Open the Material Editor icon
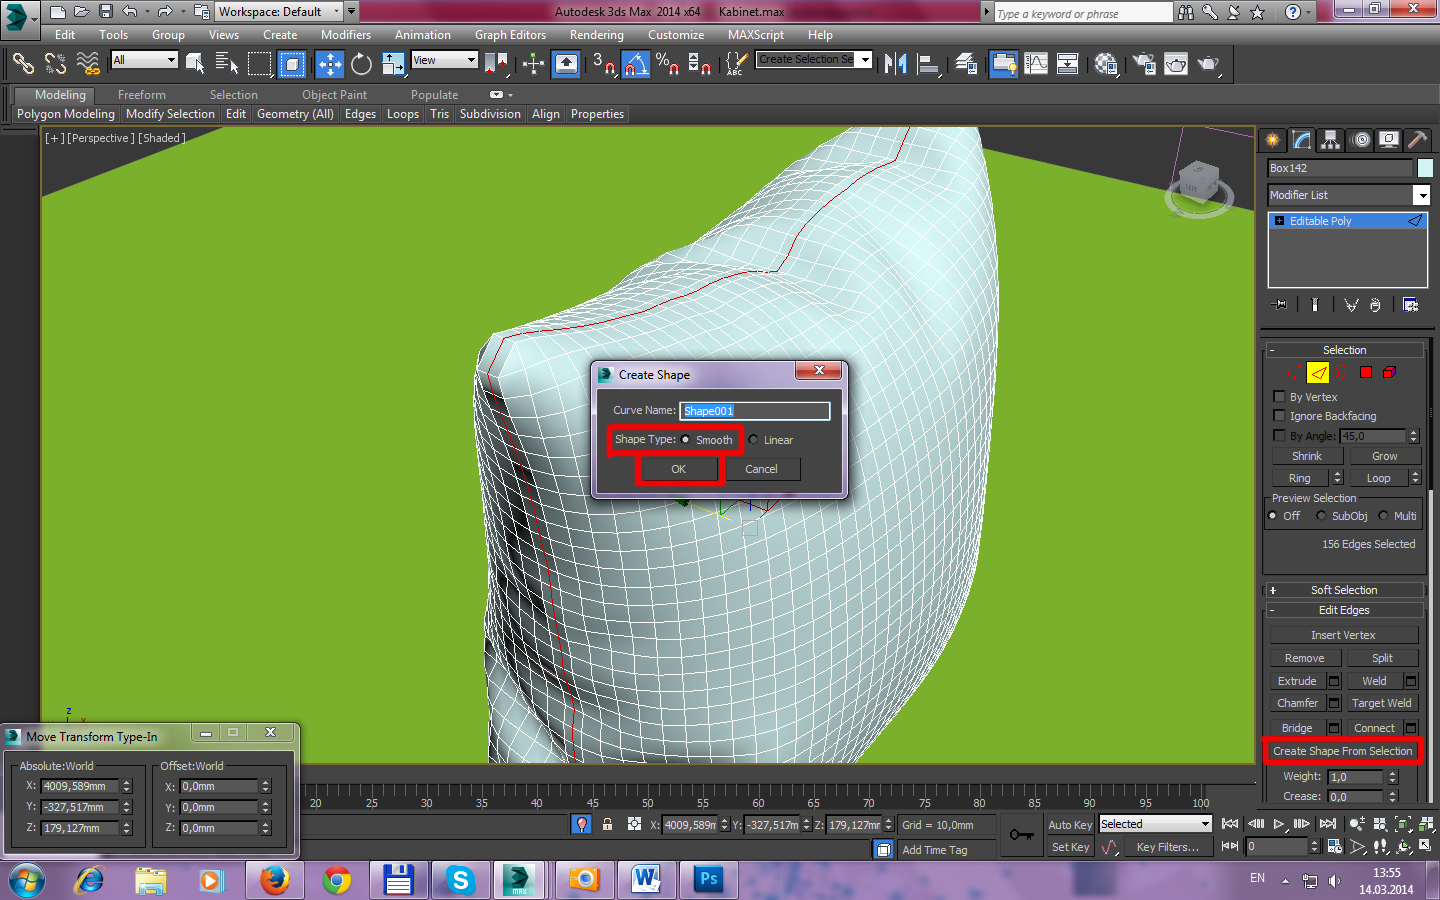Screen dimensions: 1440x900 click(x=1106, y=64)
